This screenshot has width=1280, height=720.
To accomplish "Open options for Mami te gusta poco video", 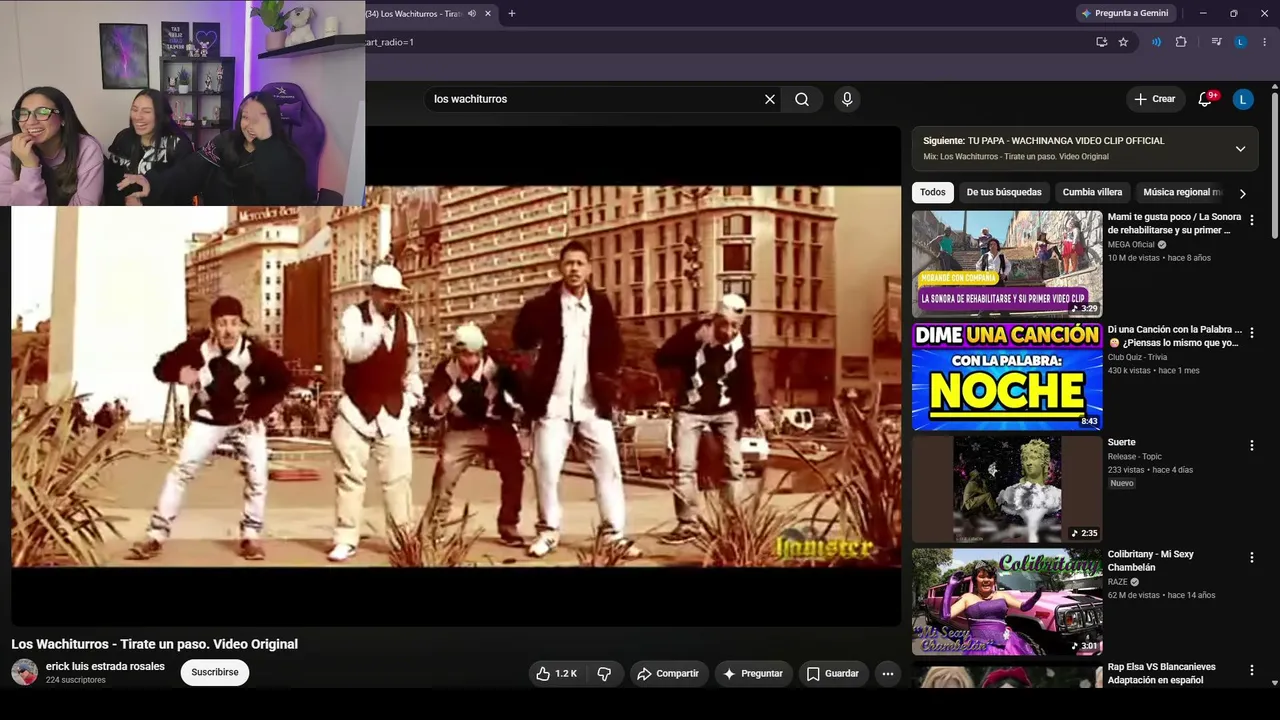I will 1251,220.
